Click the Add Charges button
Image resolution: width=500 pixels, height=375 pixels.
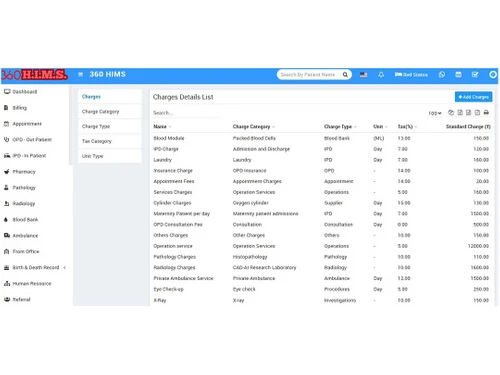(x=473, y=97)
